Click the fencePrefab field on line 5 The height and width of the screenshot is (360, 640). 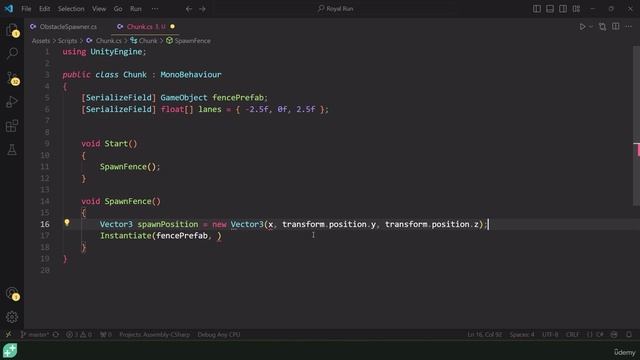click(x=238, y=98)
